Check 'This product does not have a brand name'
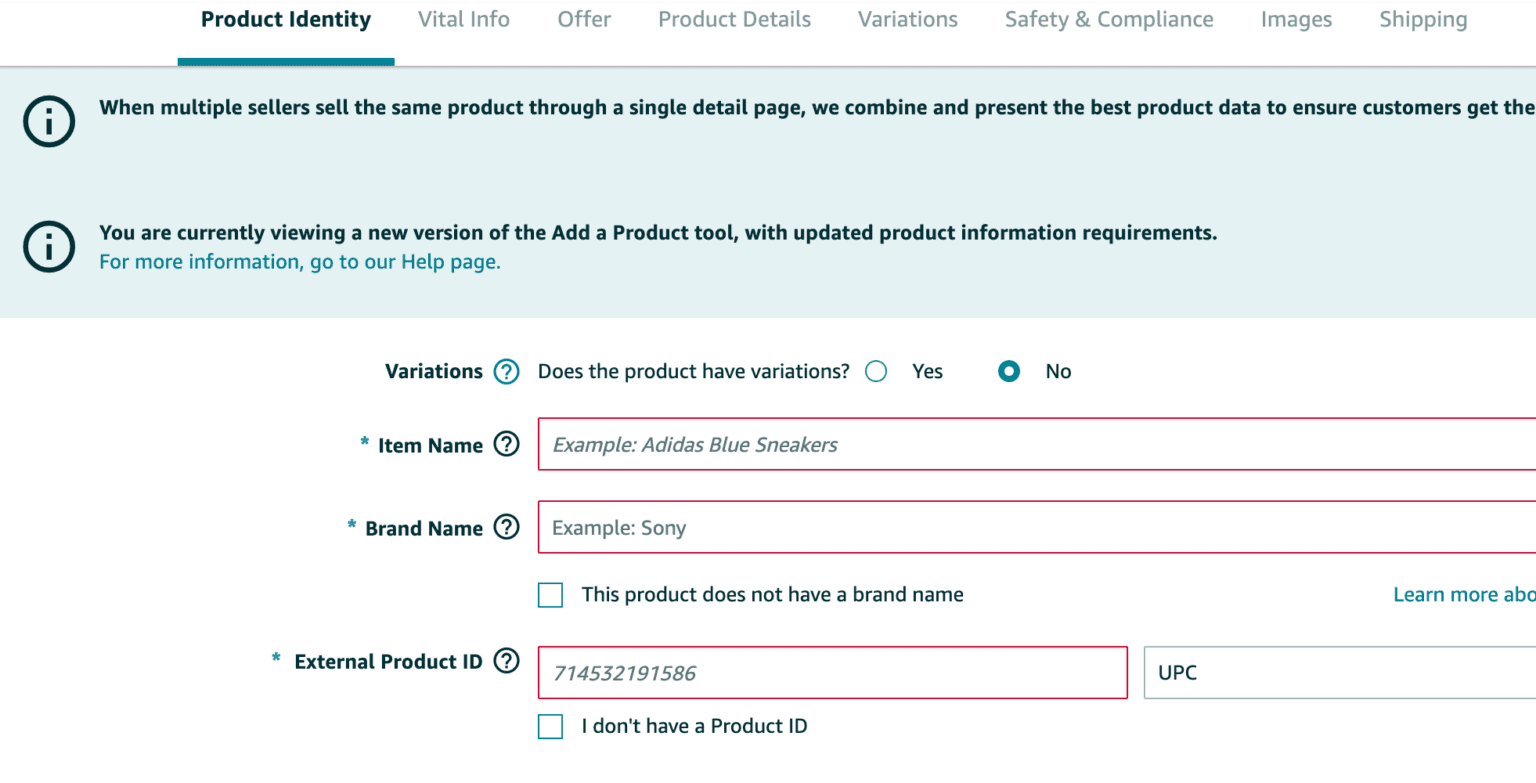This screenshot has width=1536, height=783. point(551,595)
